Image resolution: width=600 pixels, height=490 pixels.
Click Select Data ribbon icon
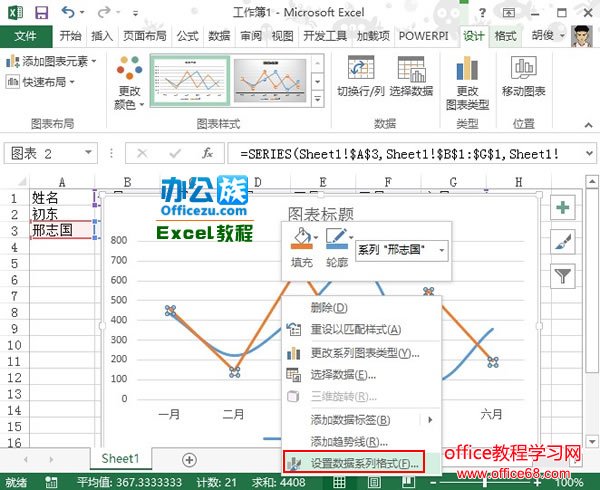(411, 69)
